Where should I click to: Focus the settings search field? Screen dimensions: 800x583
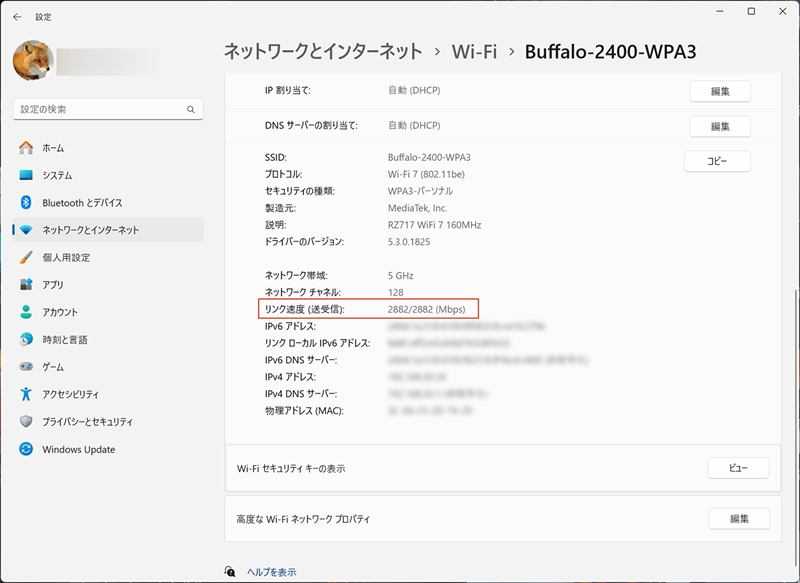pos(108,109)
